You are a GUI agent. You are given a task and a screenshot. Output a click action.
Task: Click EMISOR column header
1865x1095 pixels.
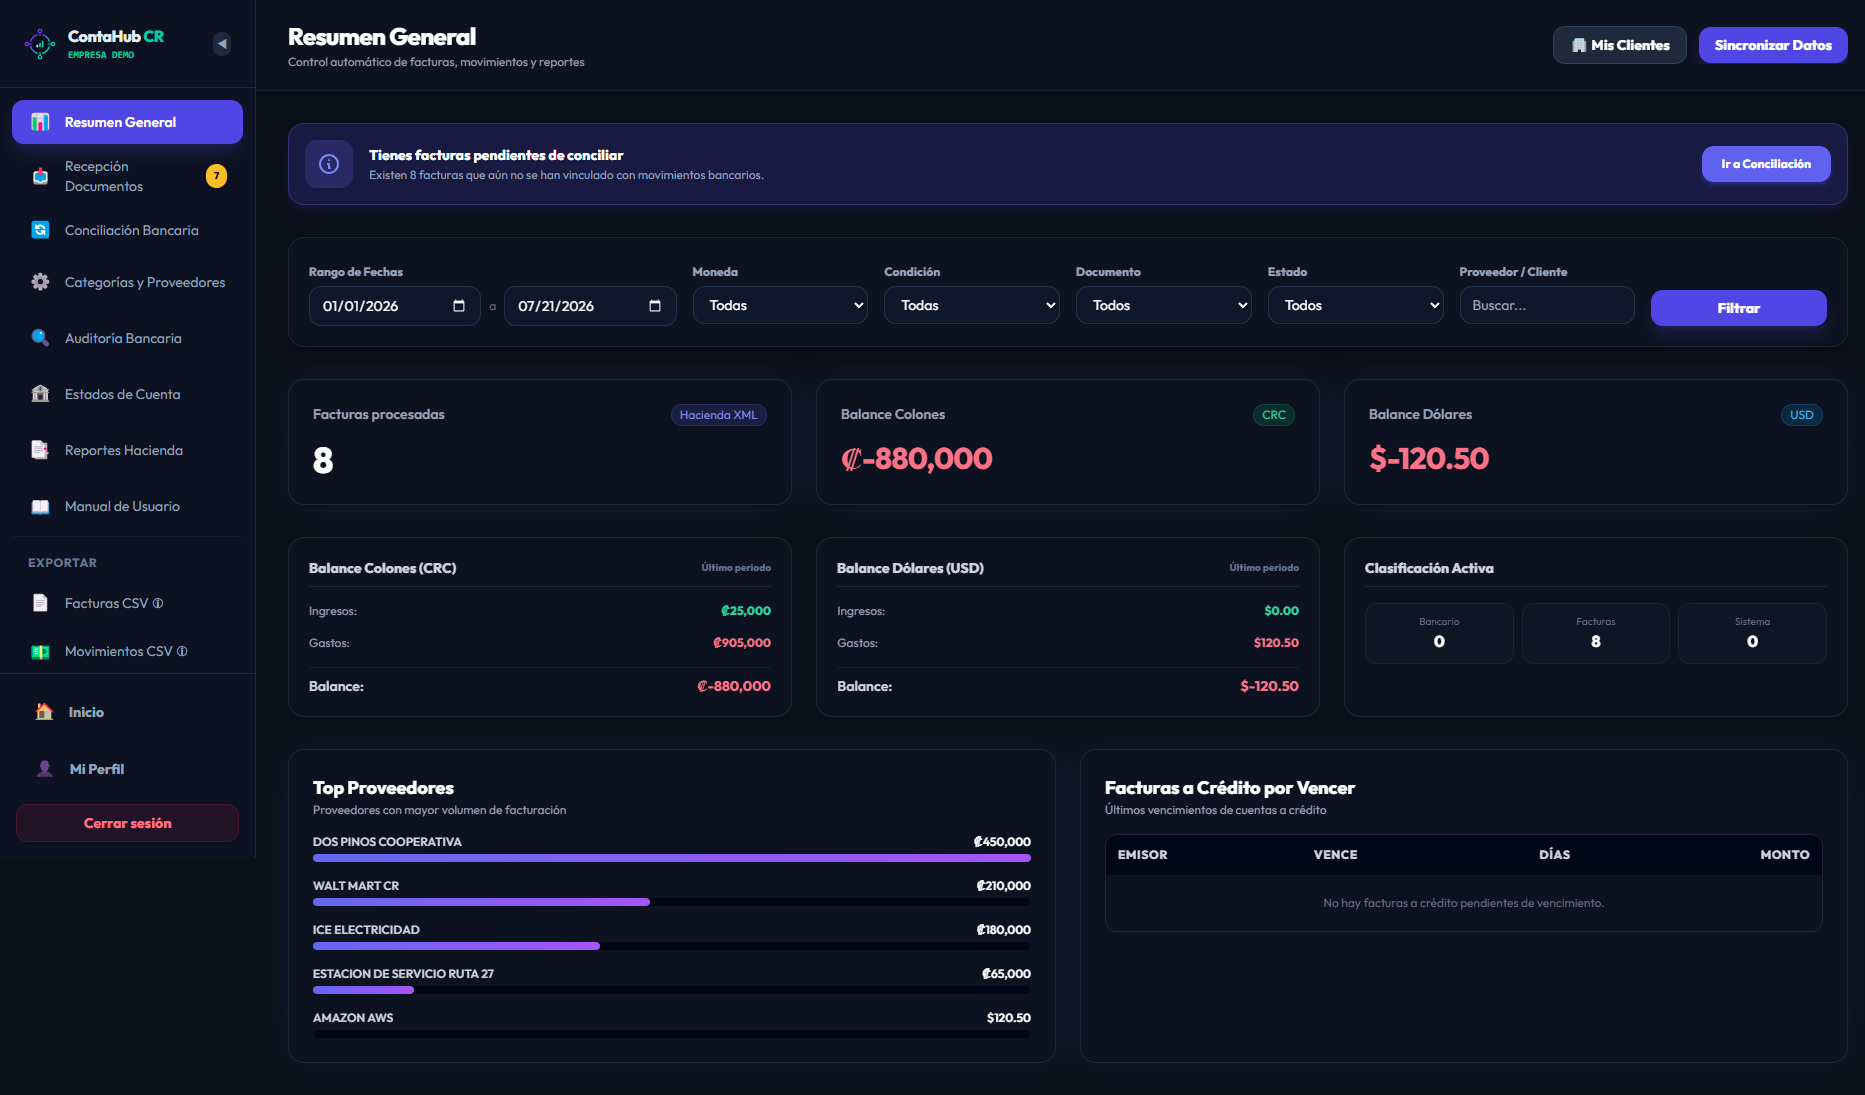coord(1143,855)
